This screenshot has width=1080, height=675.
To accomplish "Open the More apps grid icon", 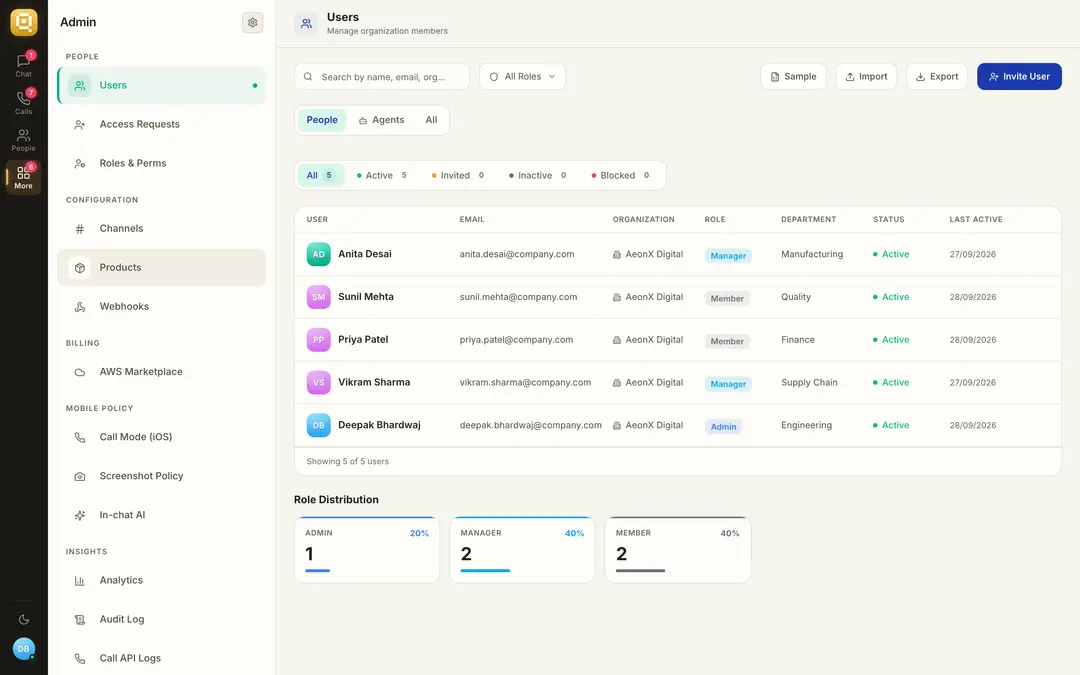I will click(23, 177).
